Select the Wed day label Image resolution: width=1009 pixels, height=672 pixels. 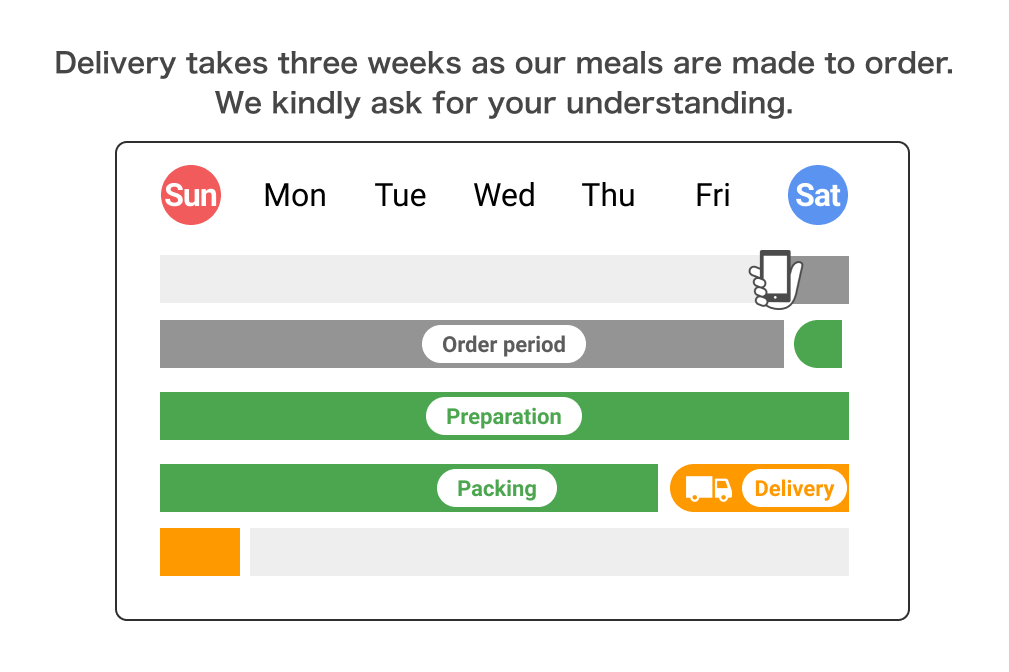[x=504, y=195]
